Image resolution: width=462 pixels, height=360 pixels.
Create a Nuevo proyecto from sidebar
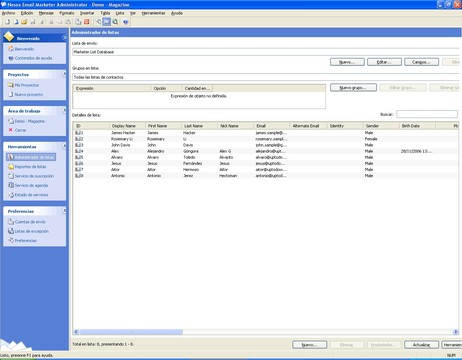[x=25, y=95]
